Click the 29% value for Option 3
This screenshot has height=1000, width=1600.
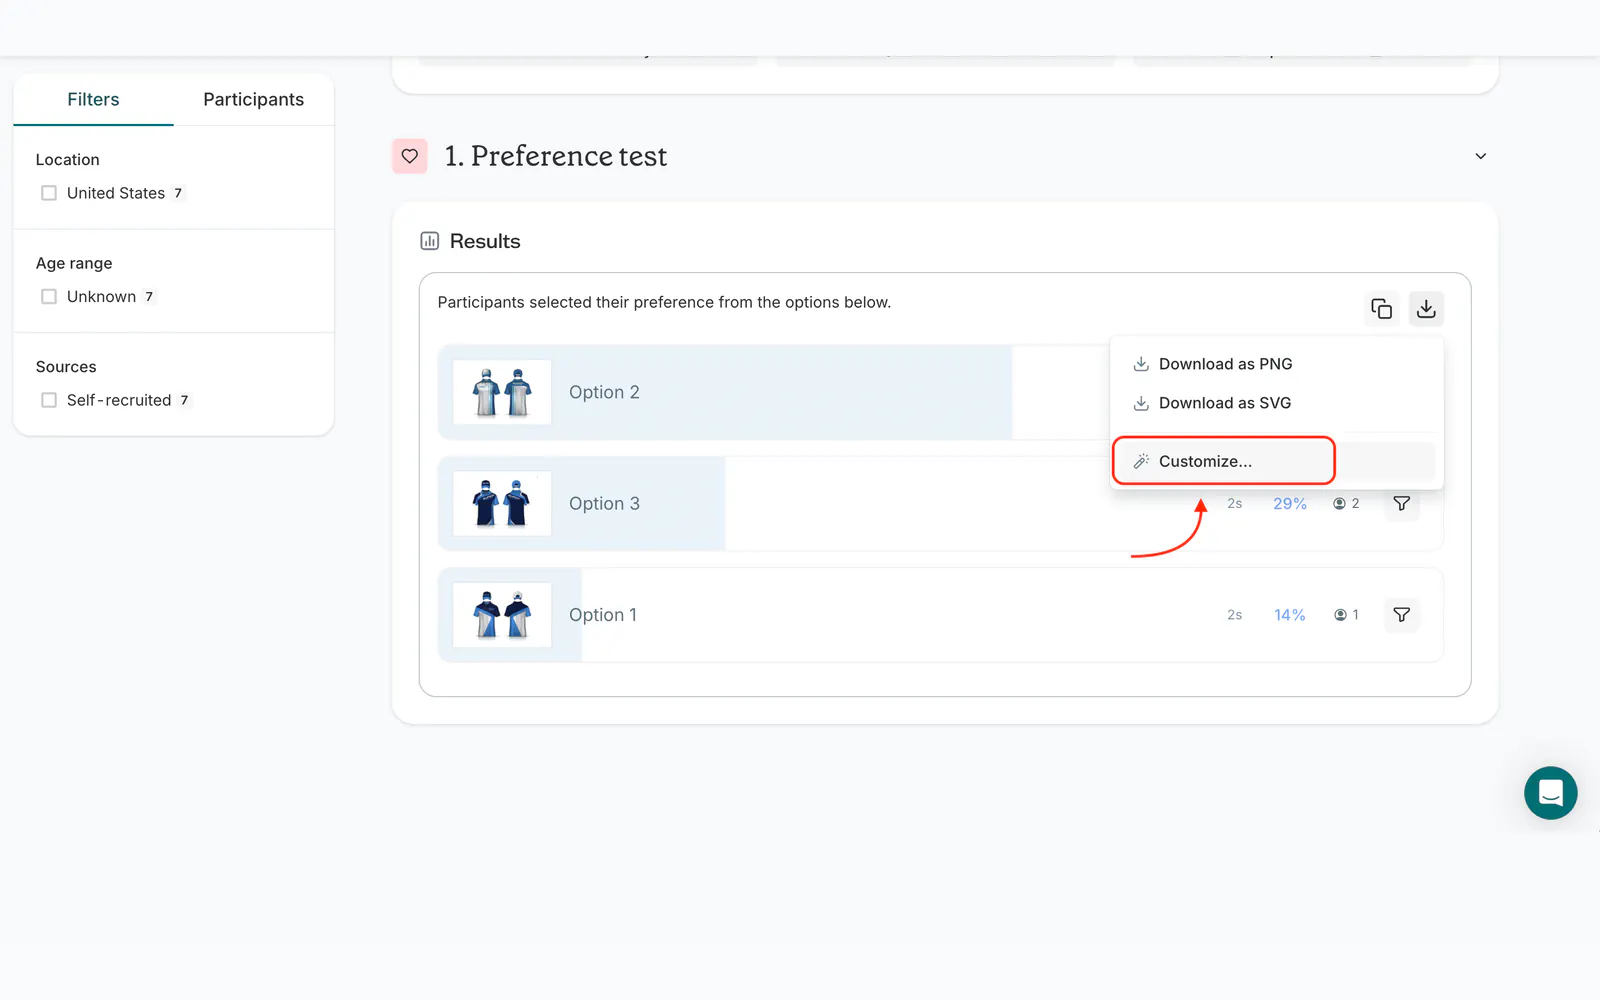[1290, 504]
